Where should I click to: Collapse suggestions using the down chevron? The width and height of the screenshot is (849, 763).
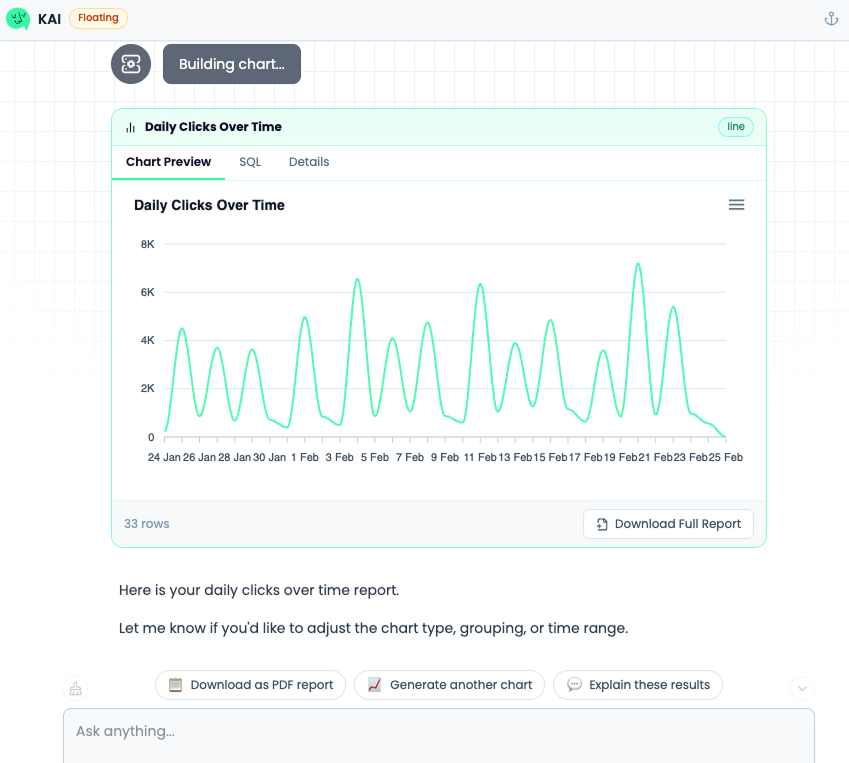tap(801, 688)
